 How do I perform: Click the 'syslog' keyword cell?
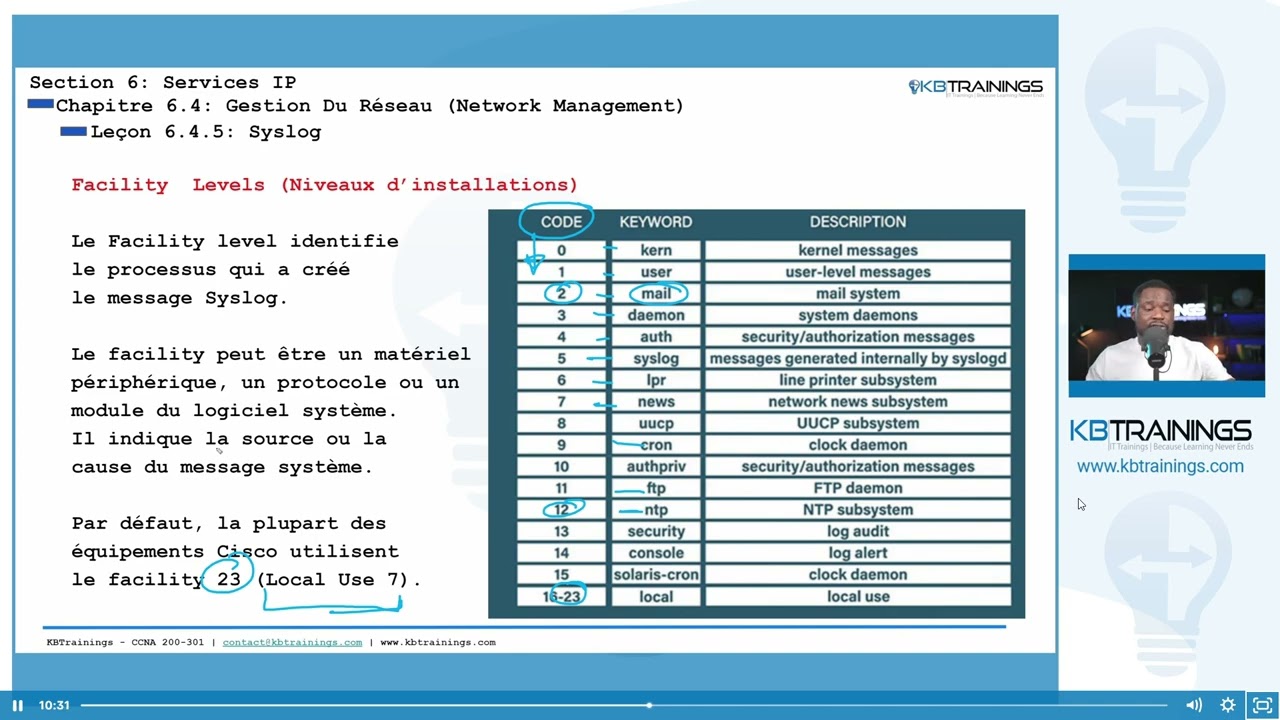click(656, 358)
